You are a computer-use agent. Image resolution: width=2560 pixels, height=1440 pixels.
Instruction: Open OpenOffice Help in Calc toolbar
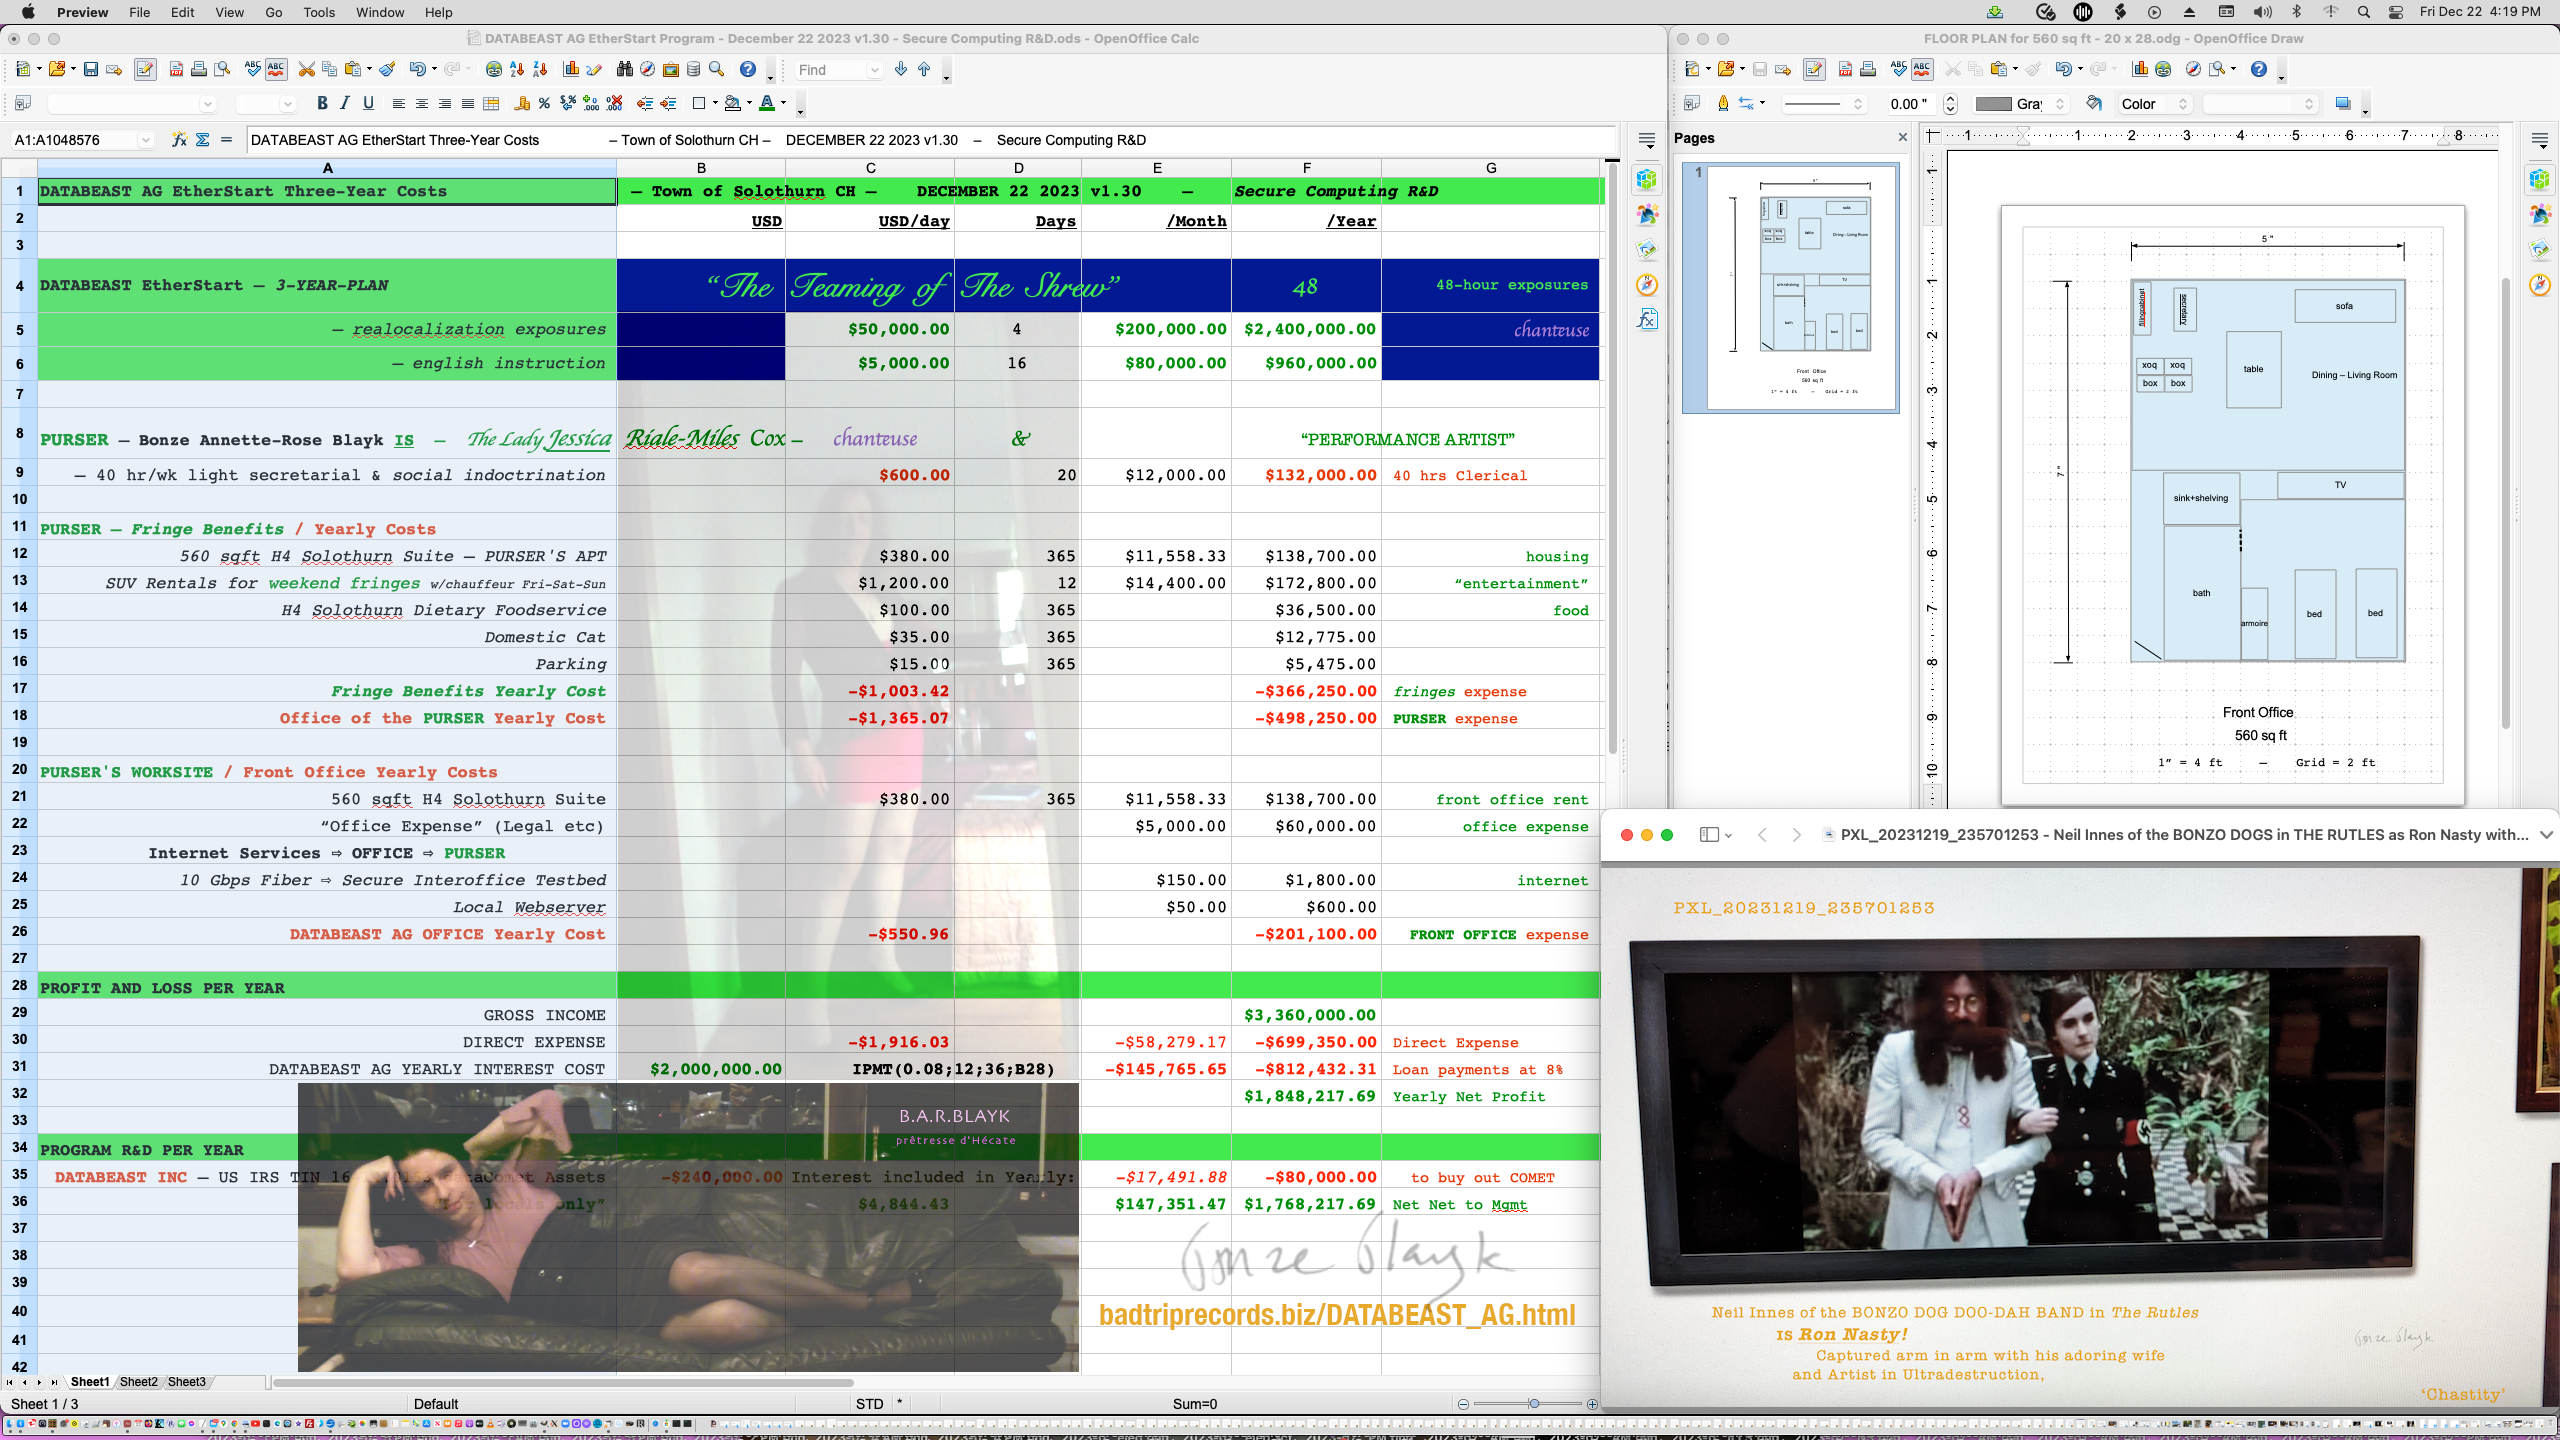pos(748,69)
